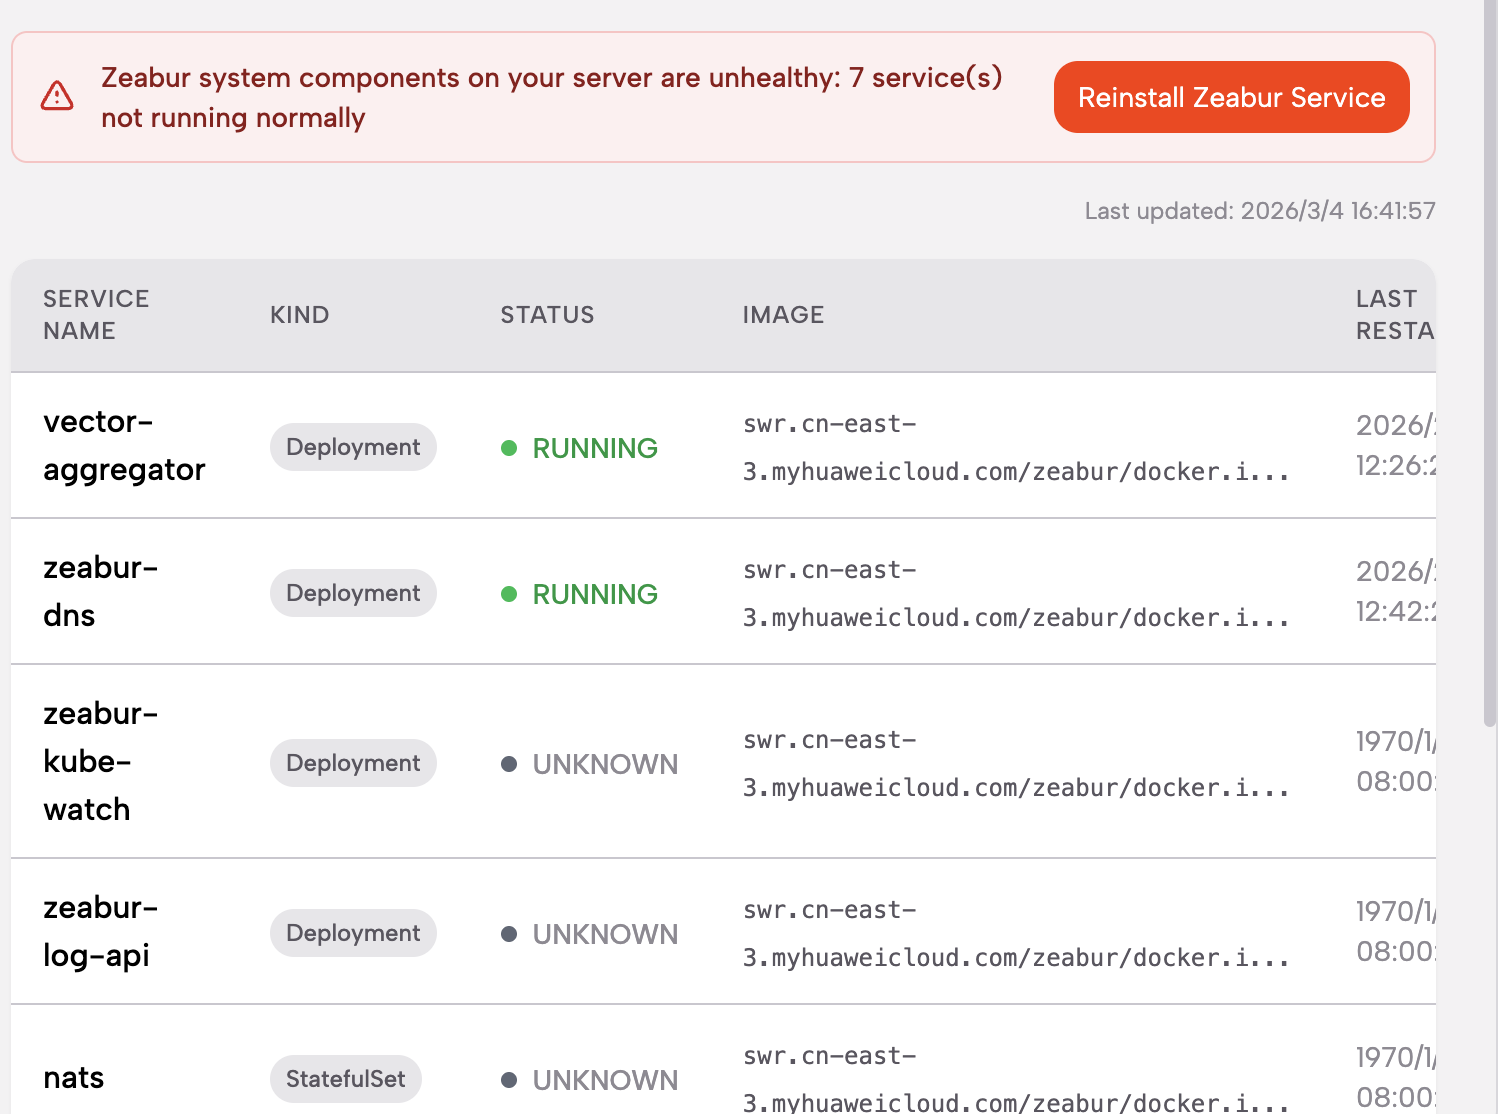The height and width of the screenshot is (1114, 1498).
Task: Click the Reinstall Zeabur Service button
Action: click(1231, 97)
